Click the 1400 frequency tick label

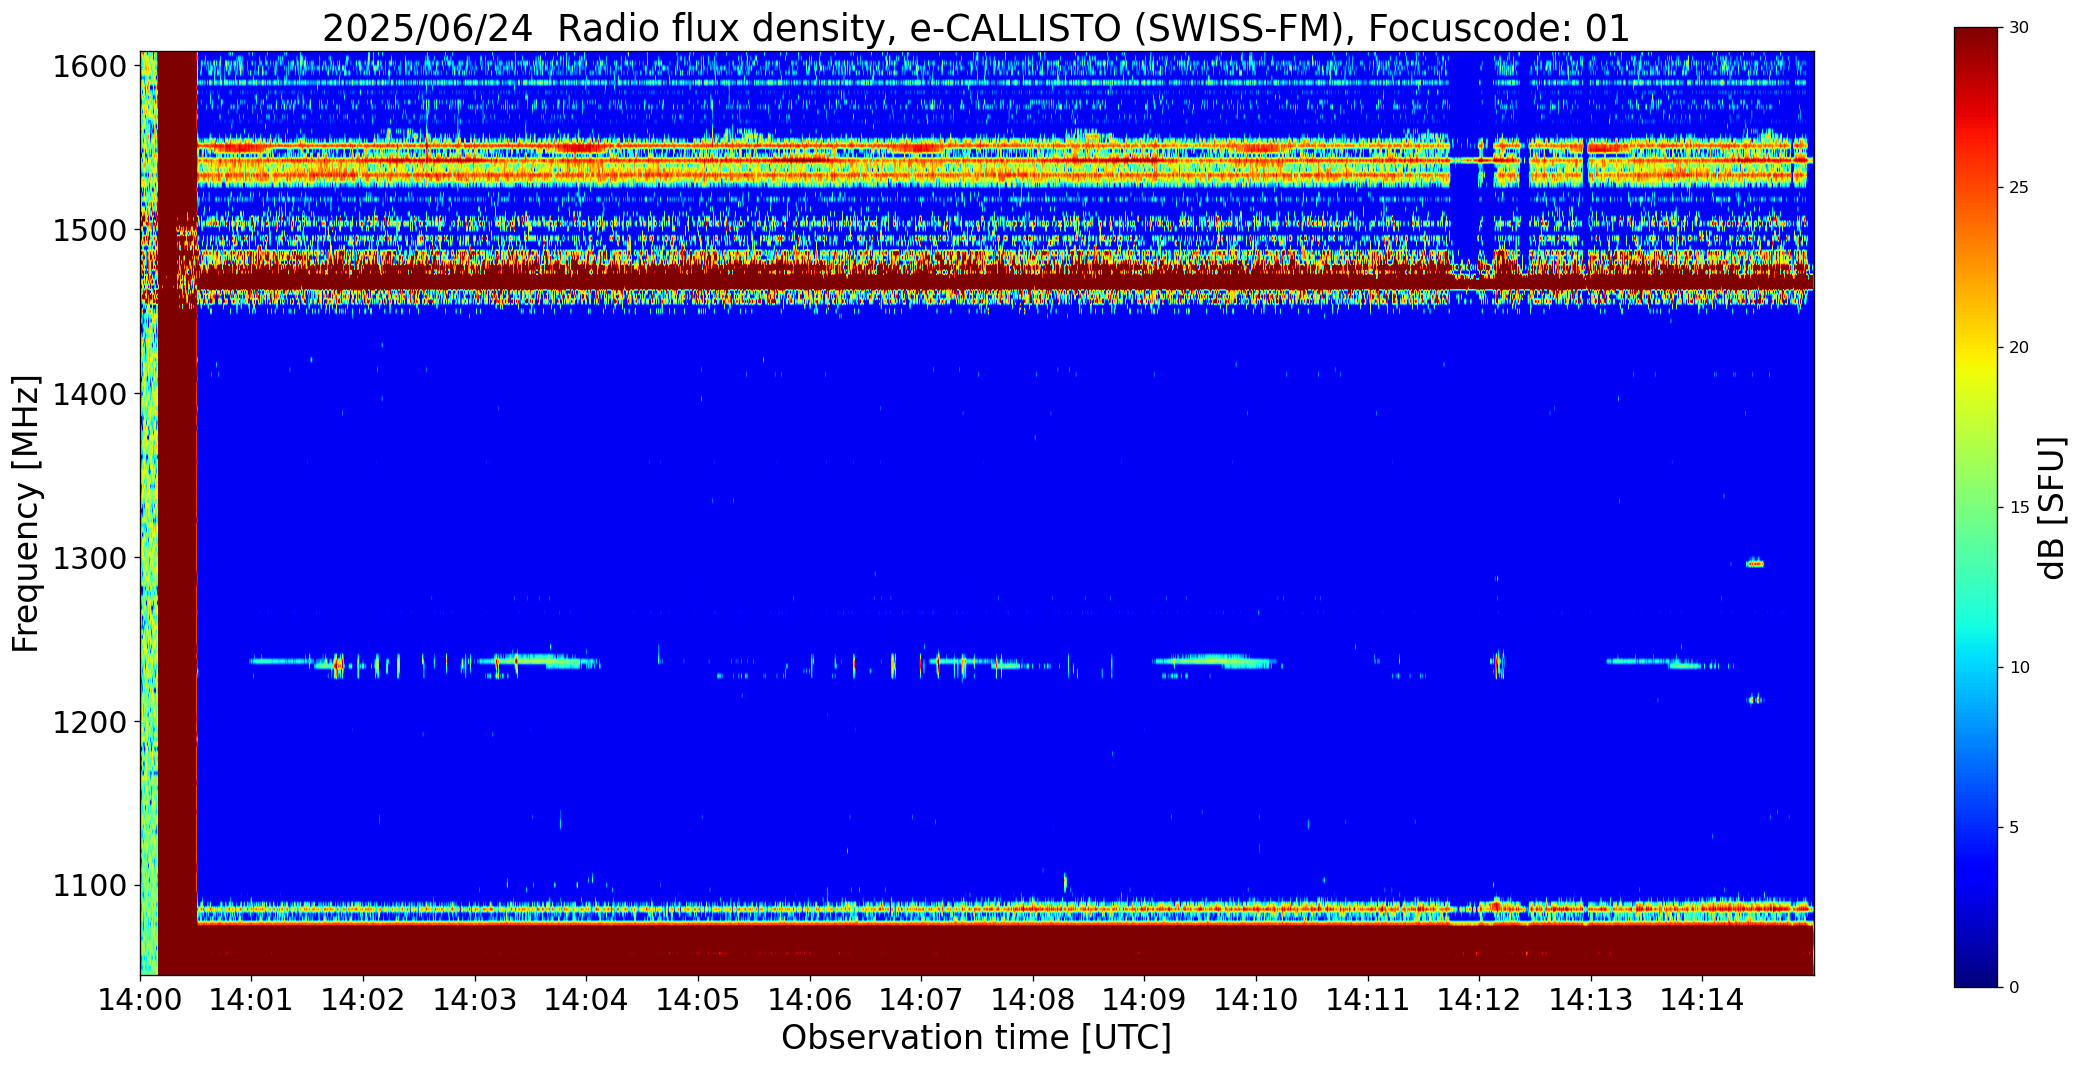[90, 395]
